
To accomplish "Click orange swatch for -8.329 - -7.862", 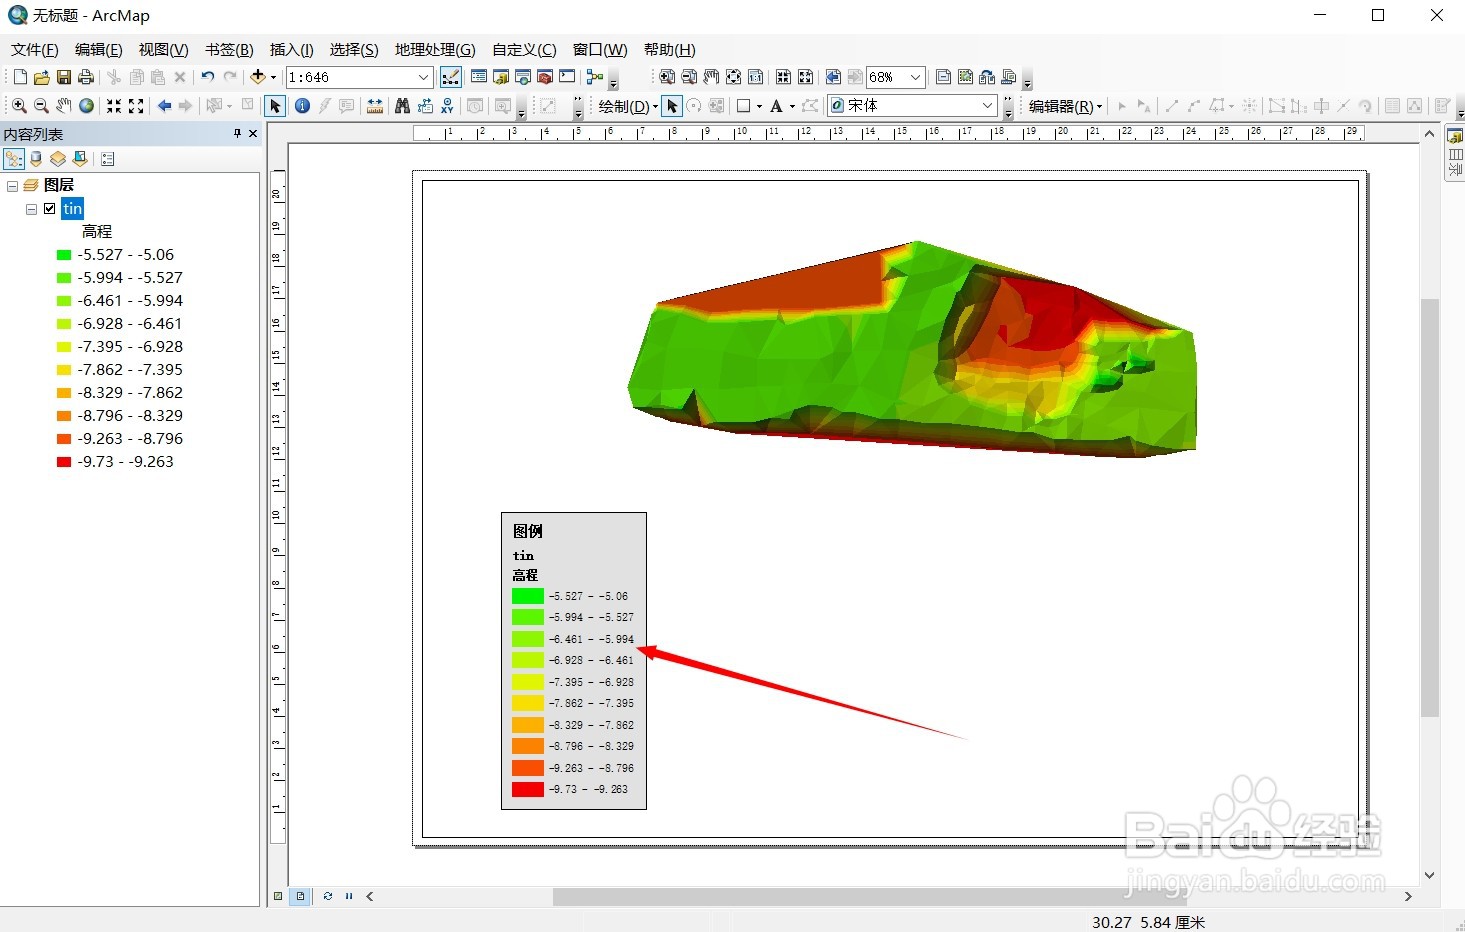I will (x=64, y=393).
